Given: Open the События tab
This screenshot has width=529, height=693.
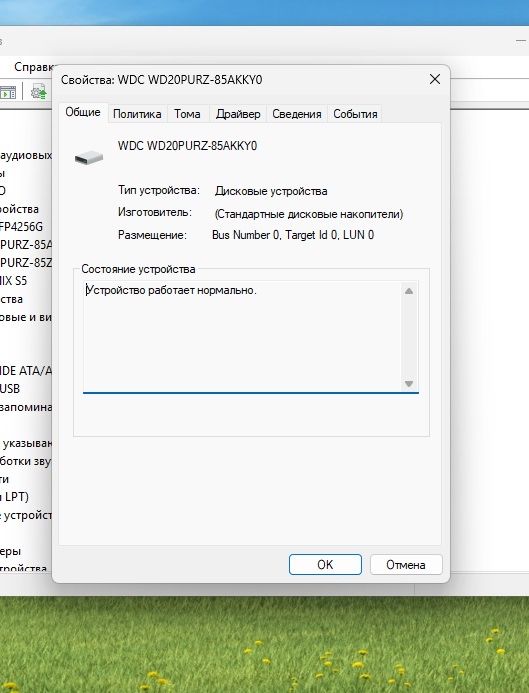Looking at the screenshot, I should [x=355, y=114].
